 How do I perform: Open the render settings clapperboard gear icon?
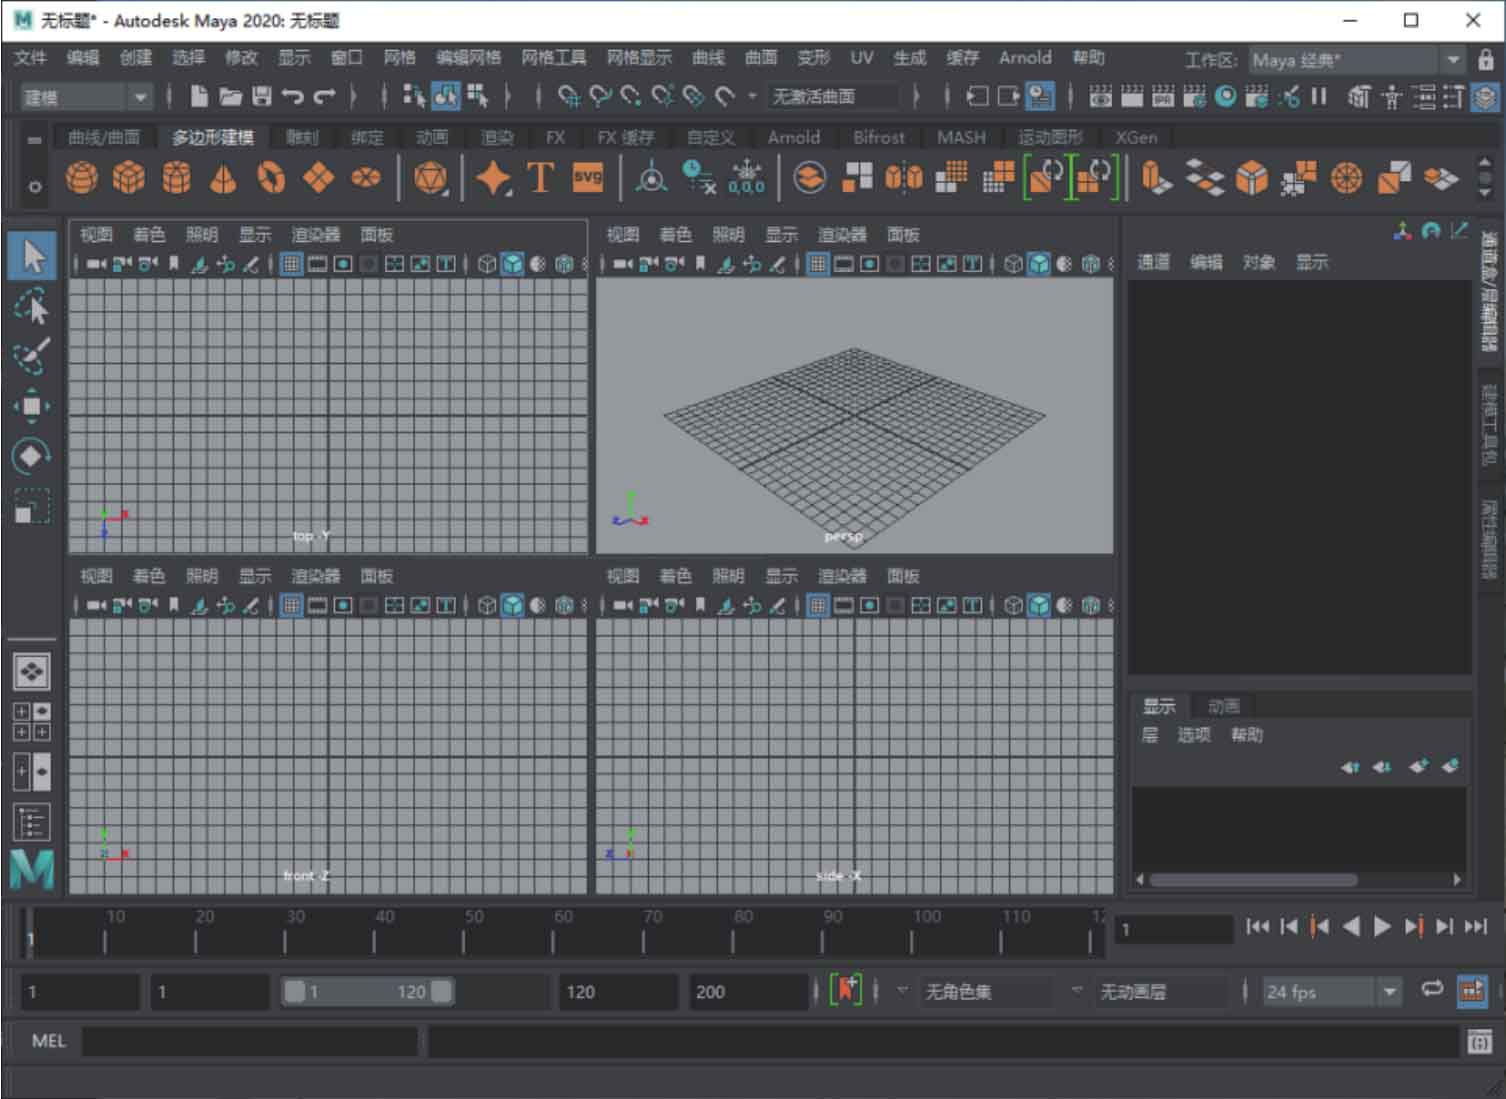1194,96
